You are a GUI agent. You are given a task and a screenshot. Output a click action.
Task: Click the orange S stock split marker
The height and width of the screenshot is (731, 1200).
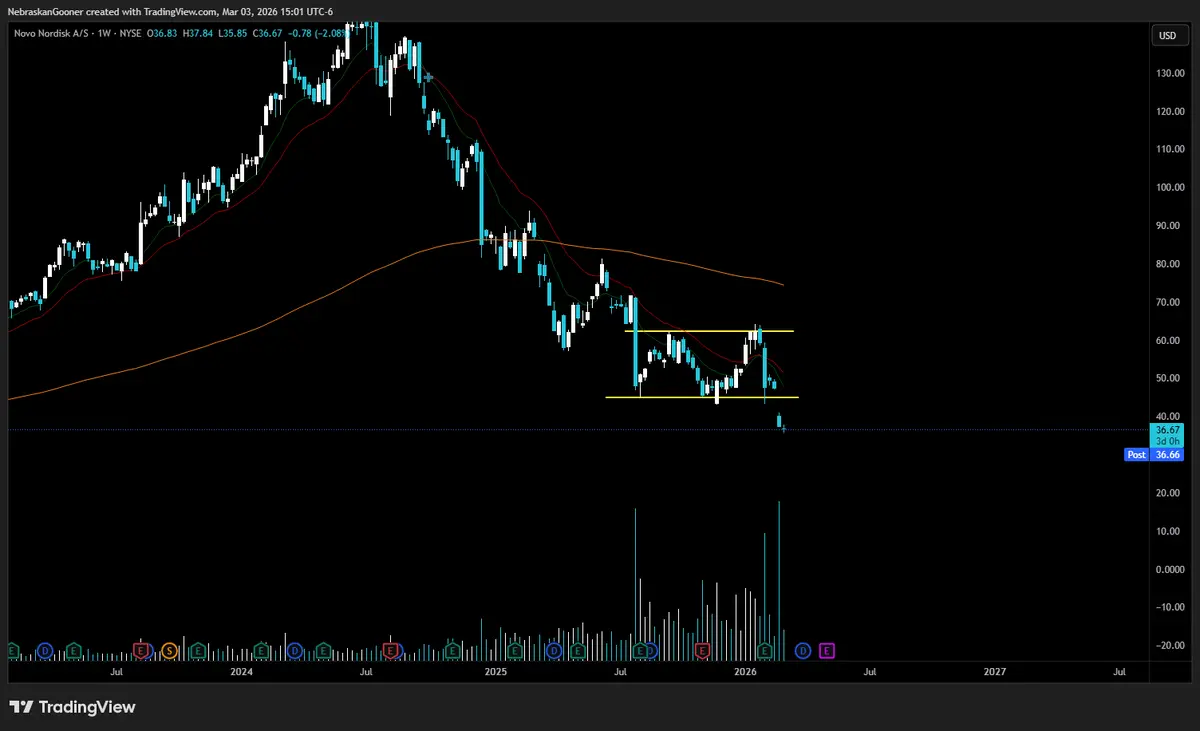[x=169, y=651]
